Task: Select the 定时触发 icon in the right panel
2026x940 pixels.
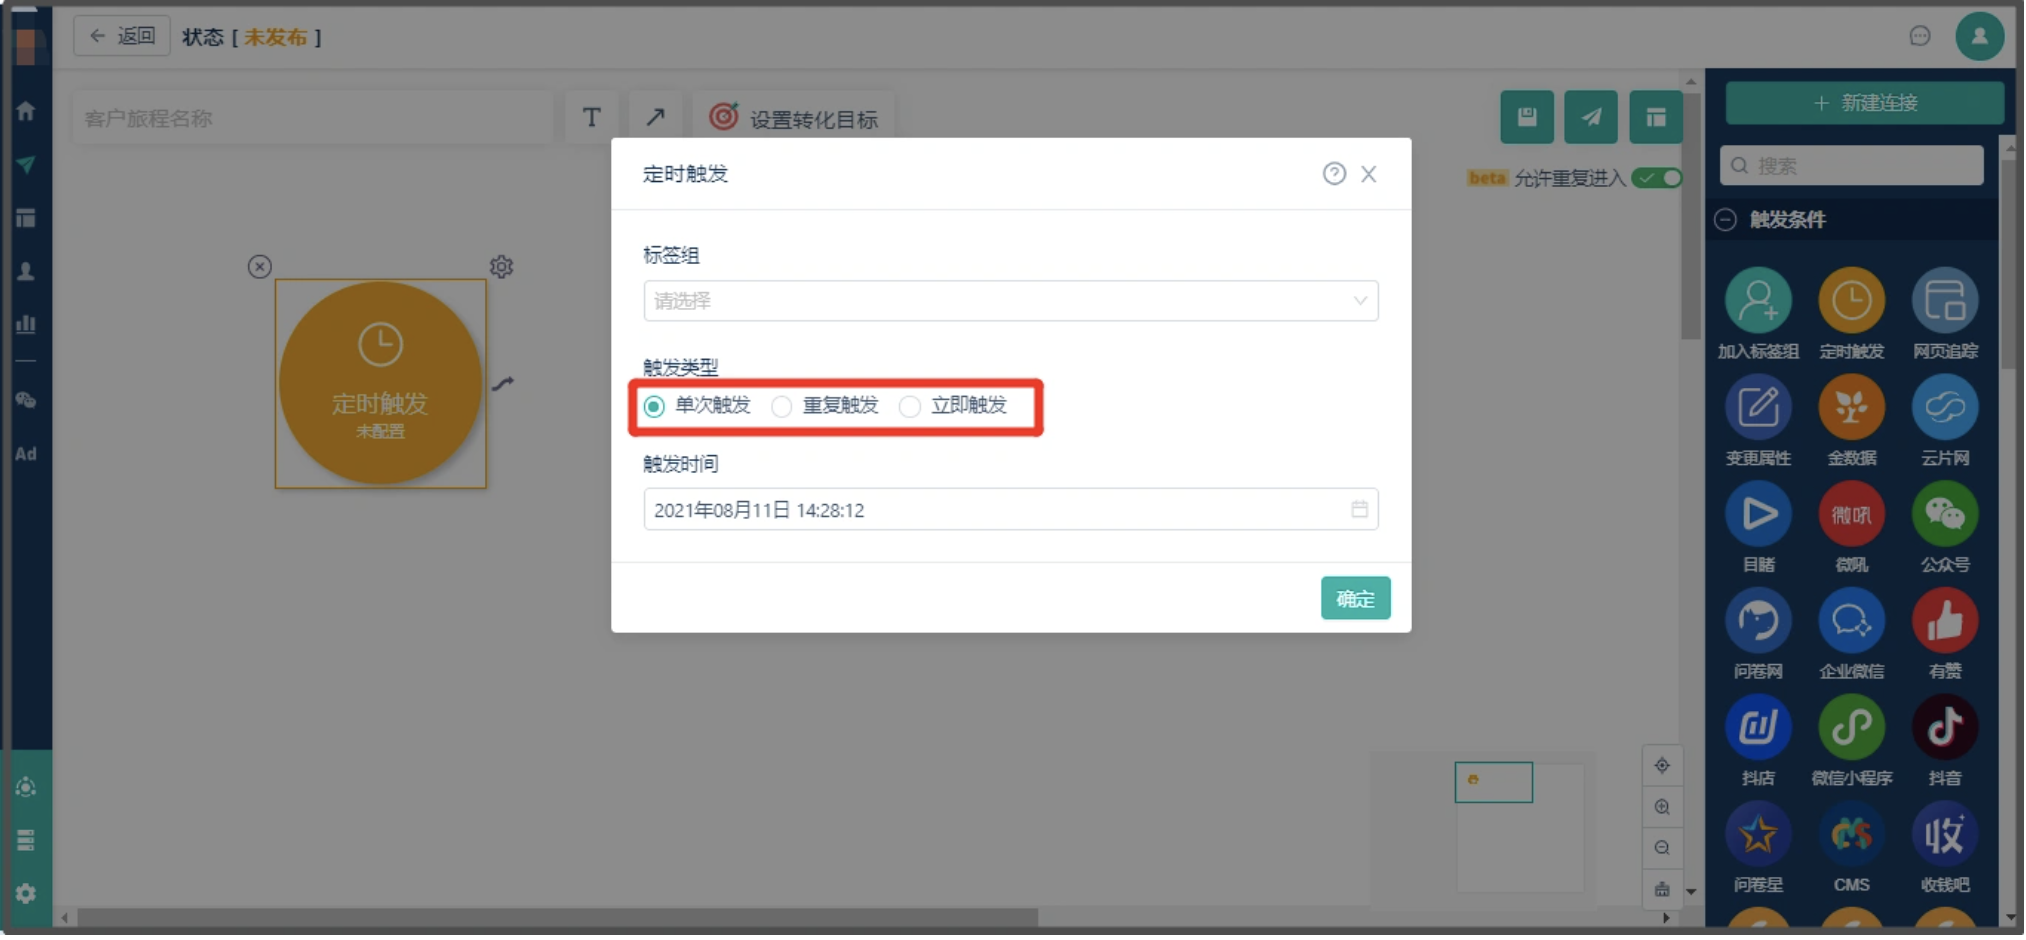Action: (1853, 301)
